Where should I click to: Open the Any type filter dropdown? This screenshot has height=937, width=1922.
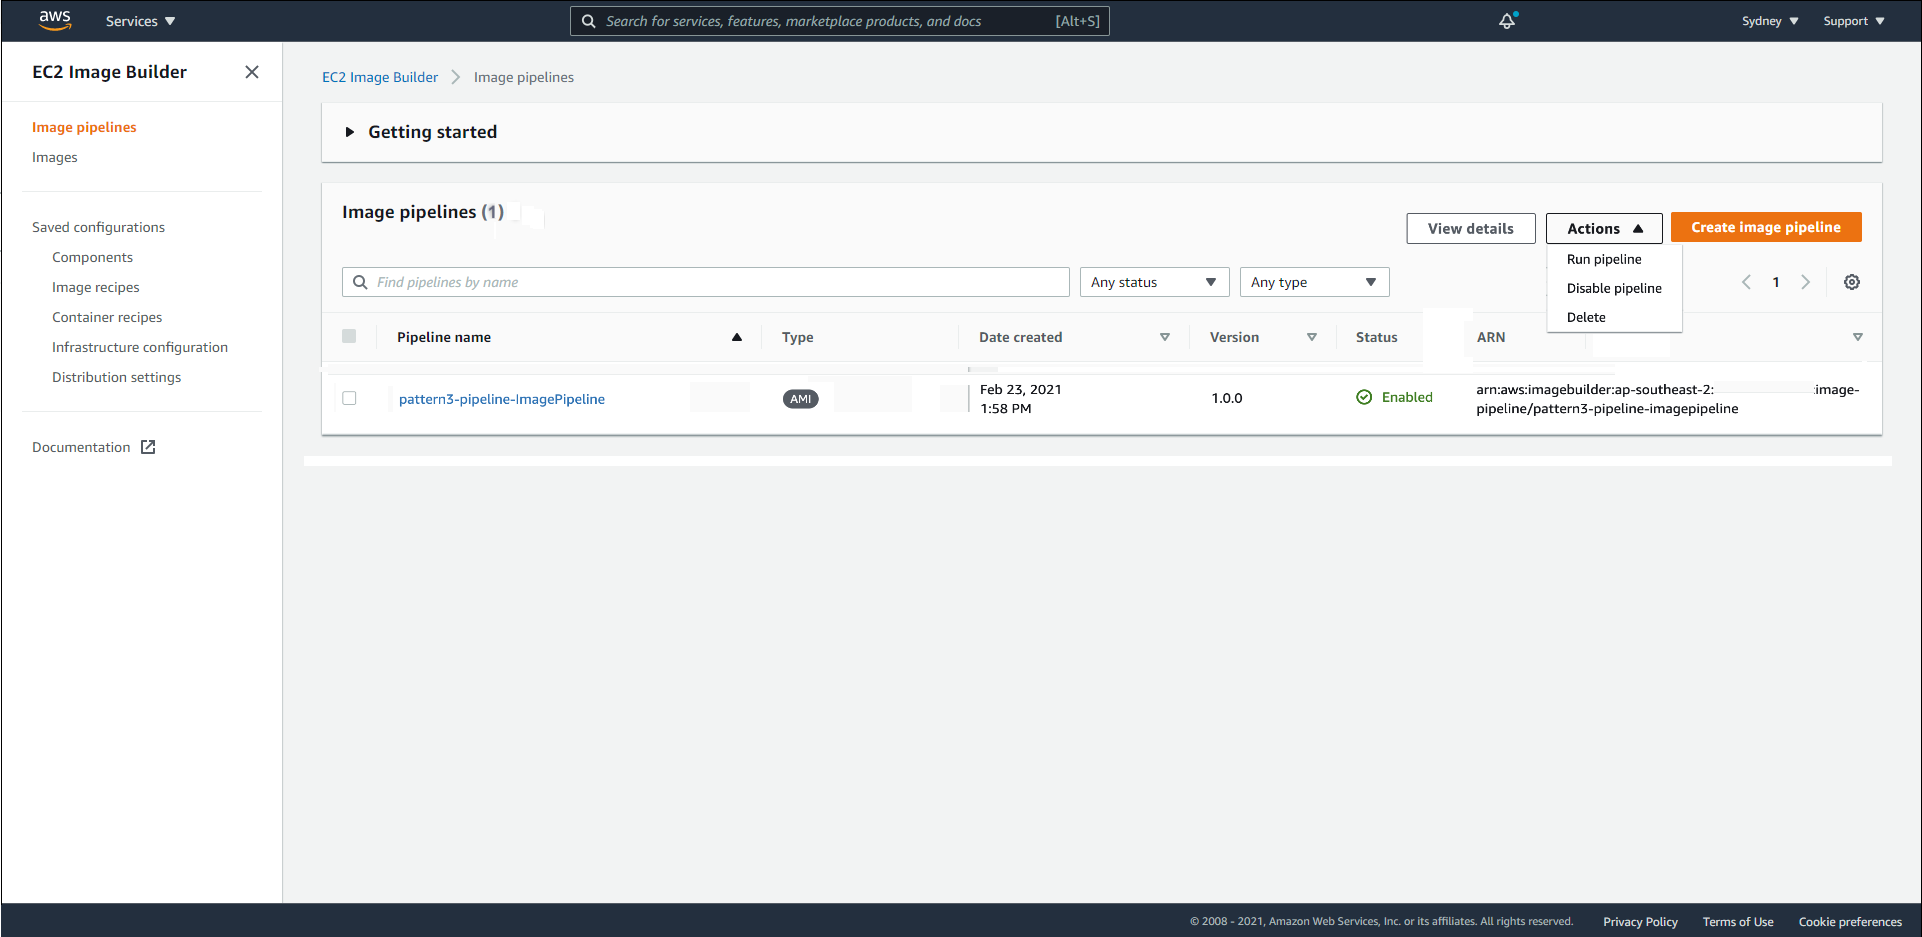click(1315, 282)
